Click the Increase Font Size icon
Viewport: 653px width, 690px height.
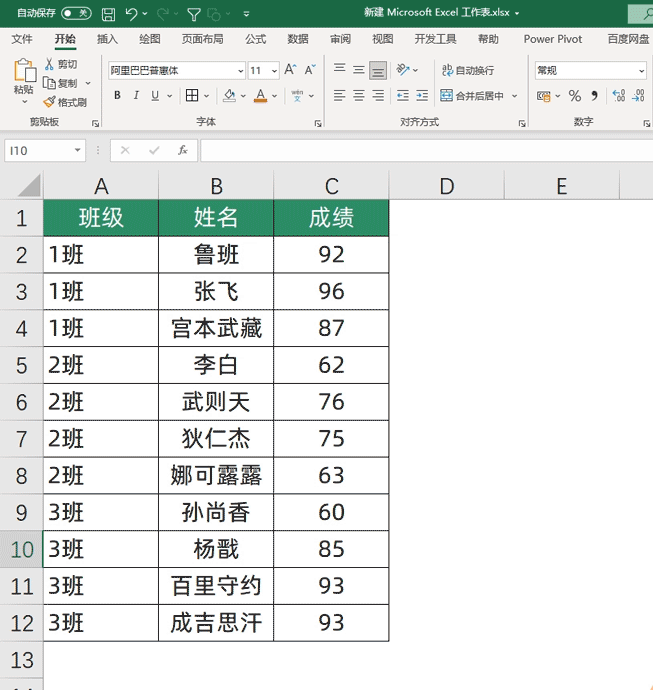[290, 70]
